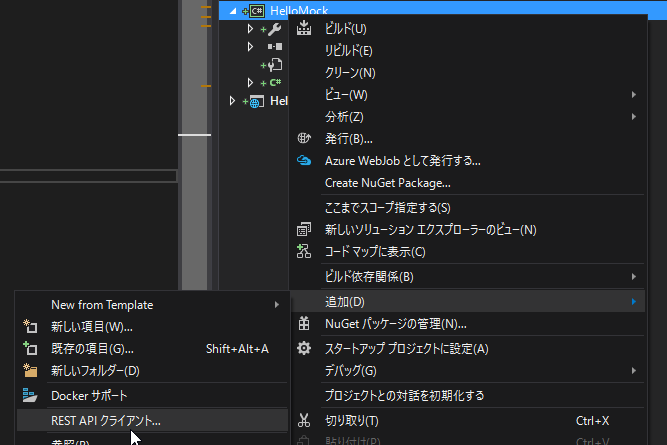Click the code map icon
Image resolution: width=667 pixels, height=445 pixels.
(304, 251)
